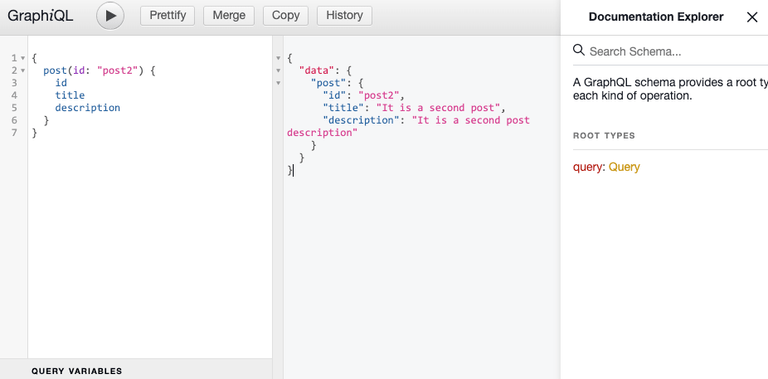Viewport: 768px width, 379px height.
Task: Click the "description" field in the query editor
Action: tap(88, 108)
